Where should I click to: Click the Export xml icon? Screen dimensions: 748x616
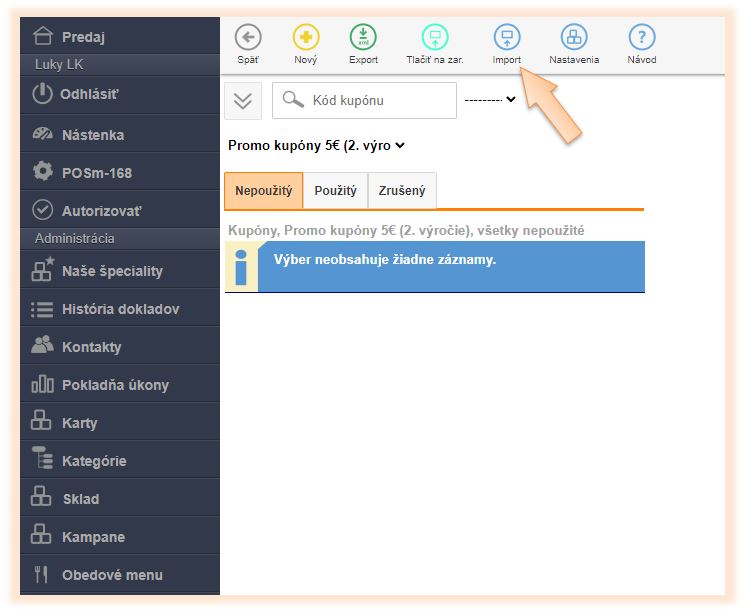coord(364,38)
